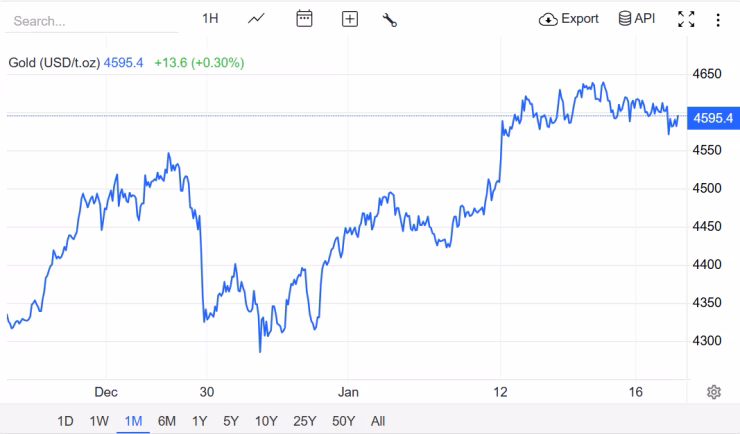Click the add comparison plus icon
The height and width of the screenshot is (434, 740).
349,19
